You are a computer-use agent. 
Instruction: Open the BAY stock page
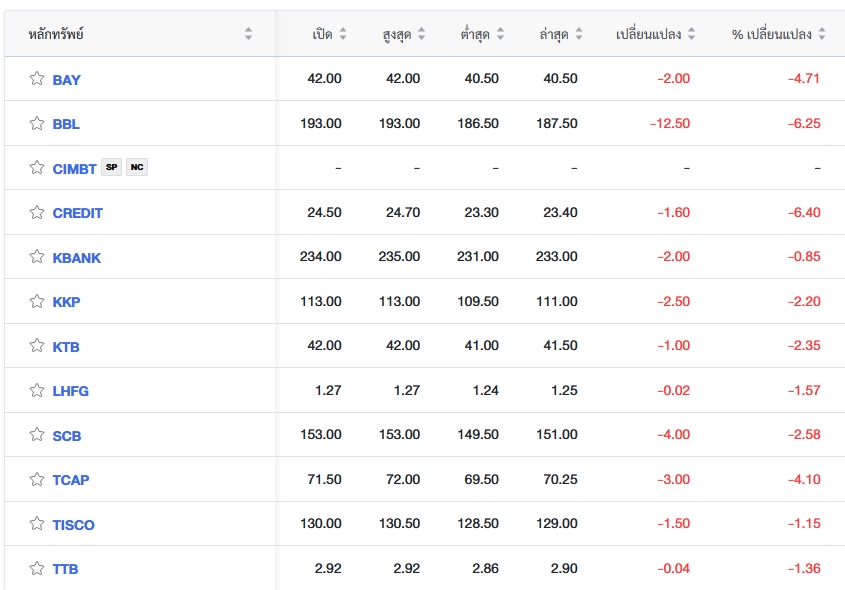[x=66, y=80]
